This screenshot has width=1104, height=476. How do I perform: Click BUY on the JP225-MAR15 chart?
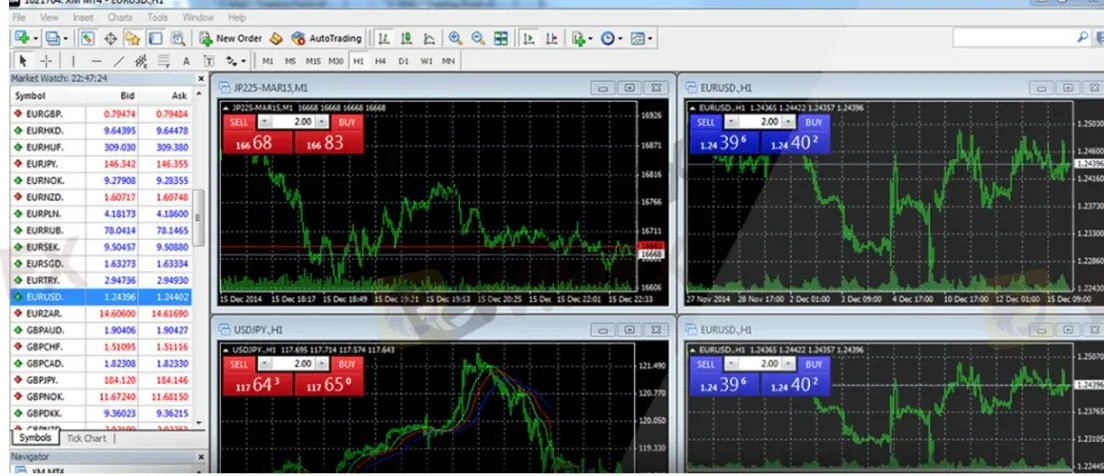click(x=347, y=122)
